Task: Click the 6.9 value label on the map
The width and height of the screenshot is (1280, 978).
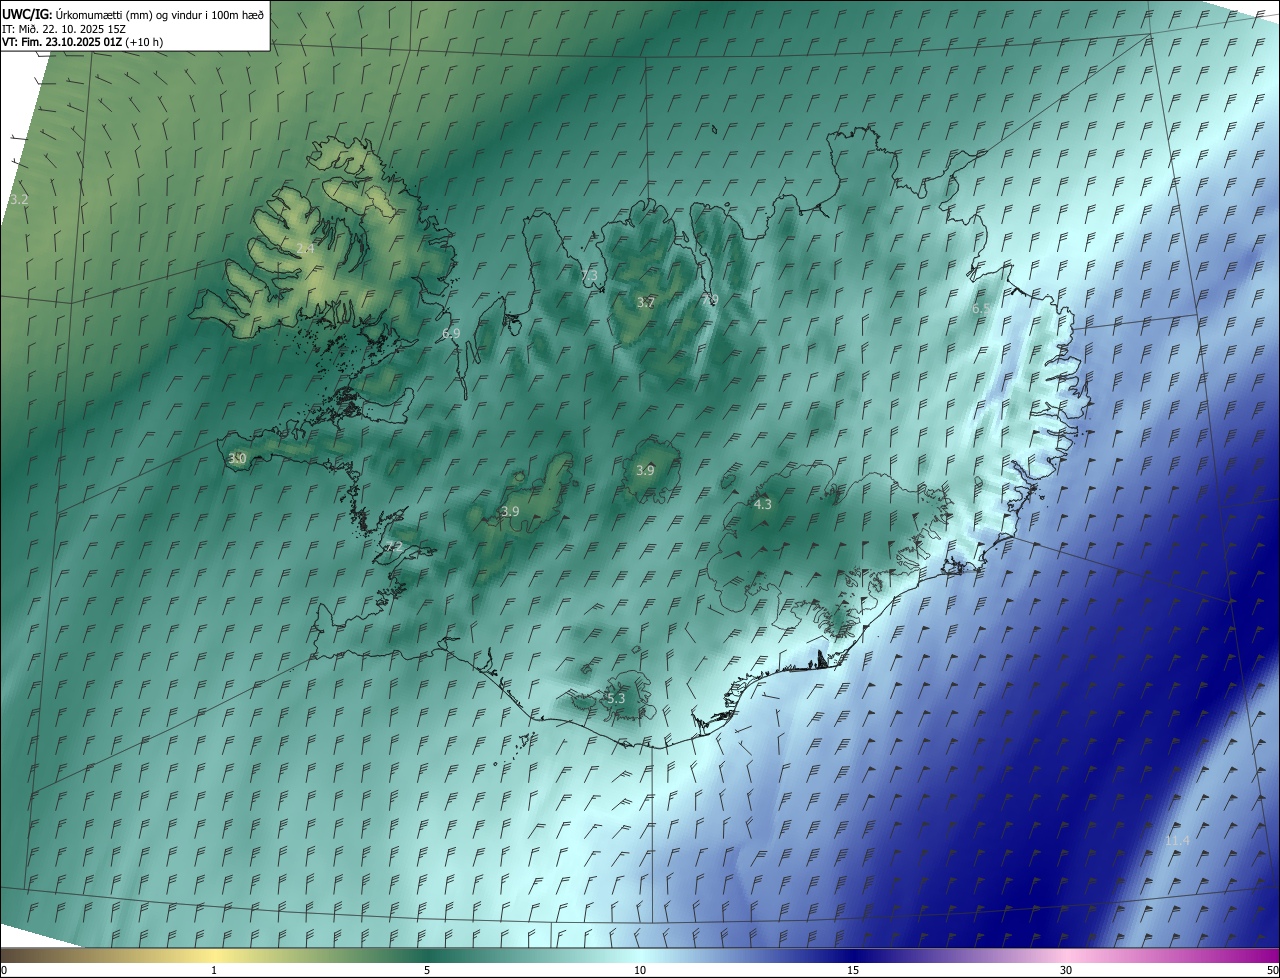Action: (x=451, y=333)
